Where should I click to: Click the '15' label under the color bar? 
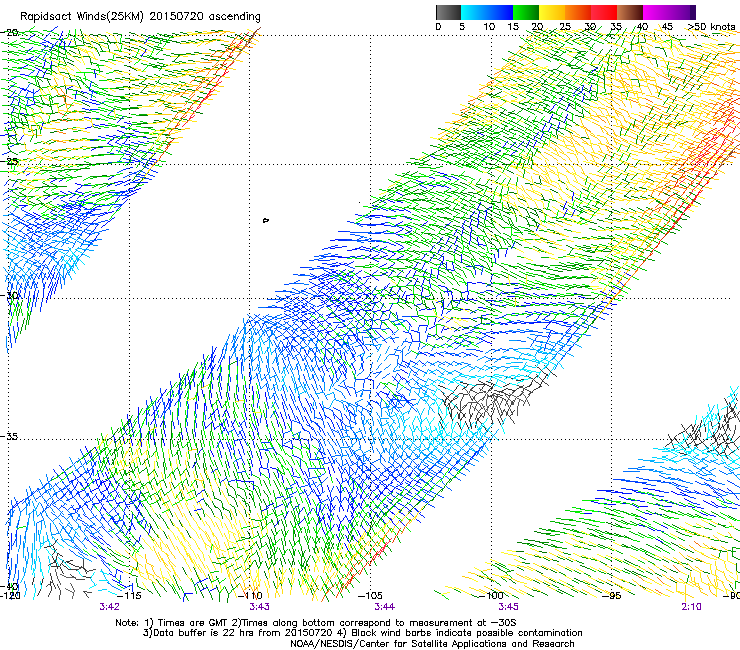pos(513,27)
